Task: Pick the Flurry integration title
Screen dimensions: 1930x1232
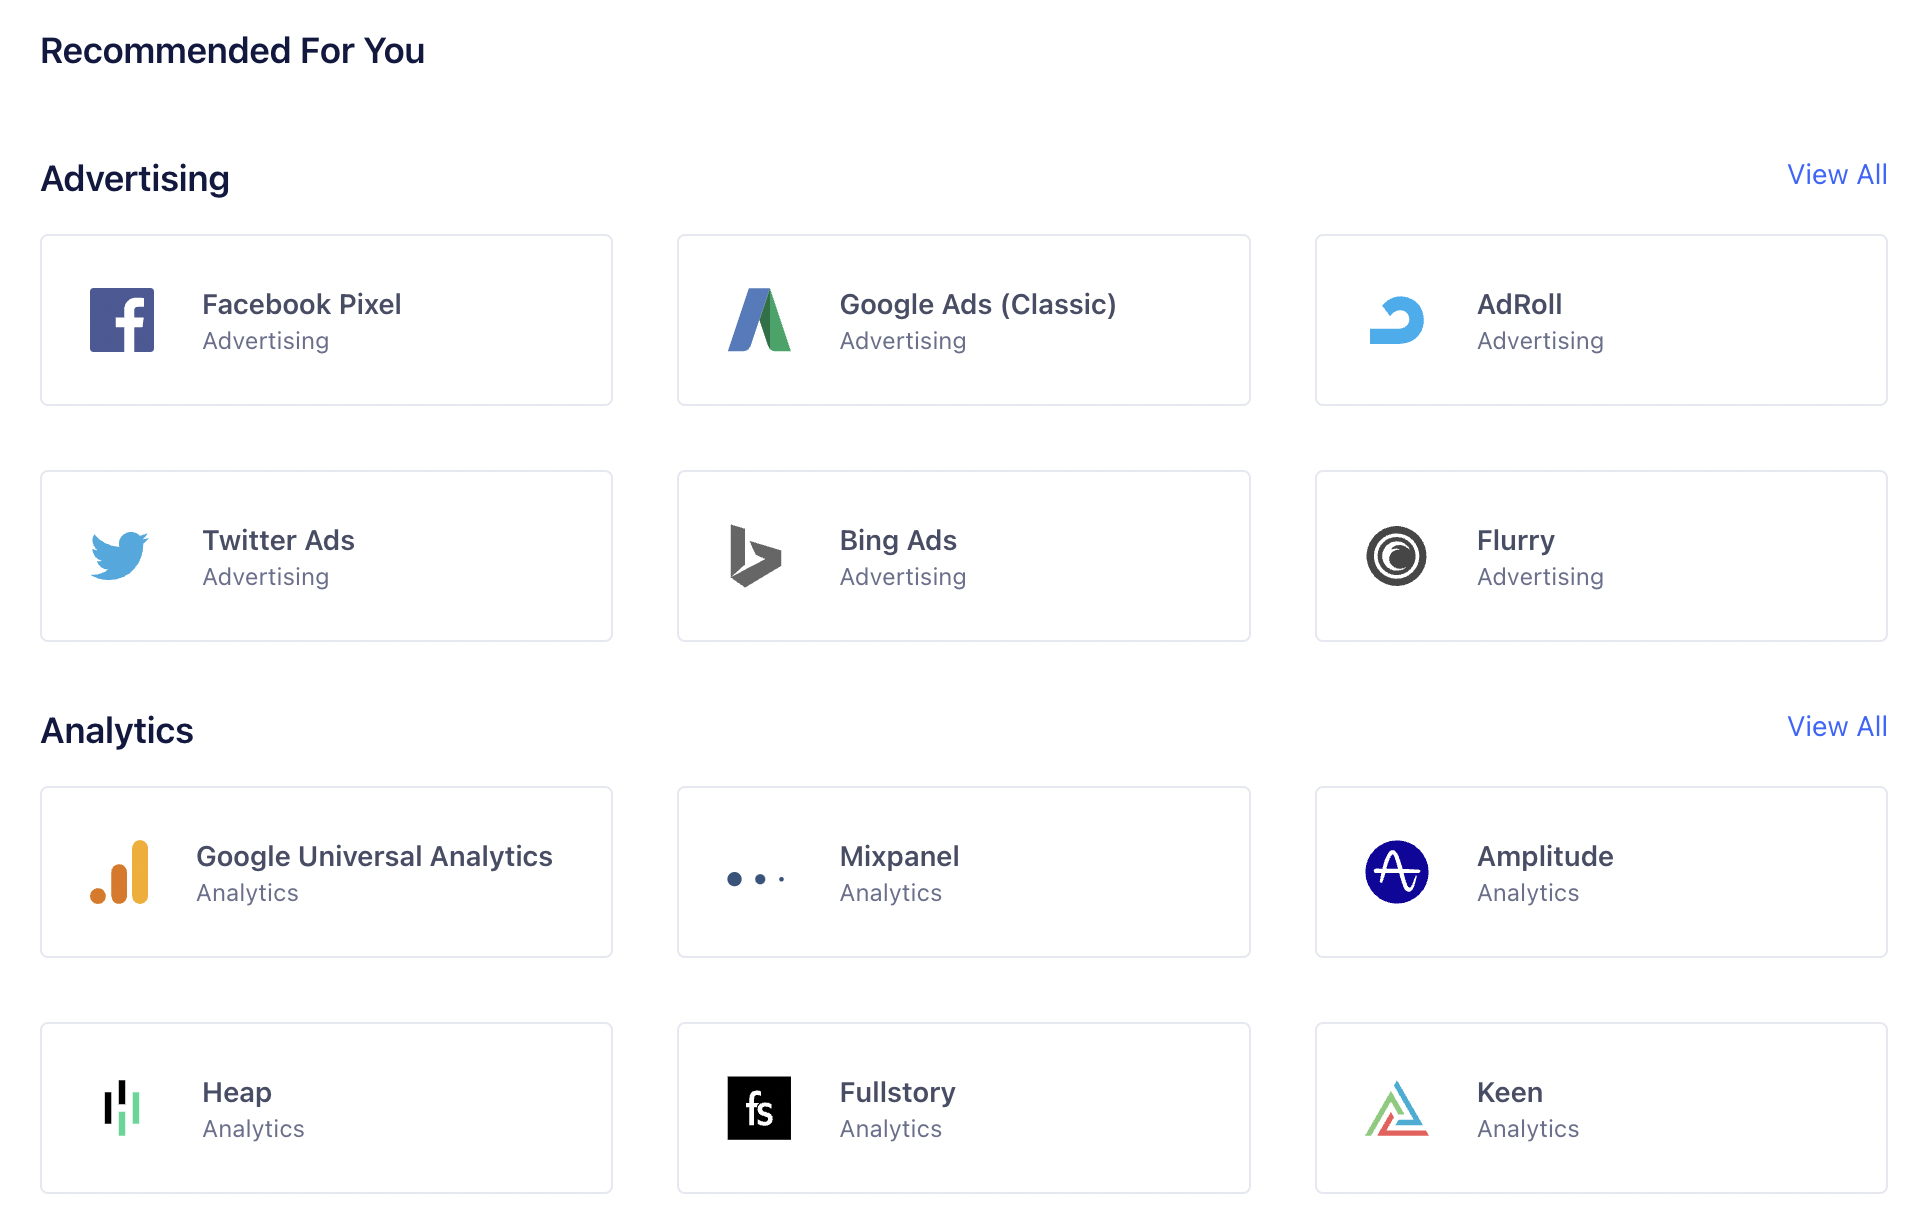Action: click(x=1516, y=540)
